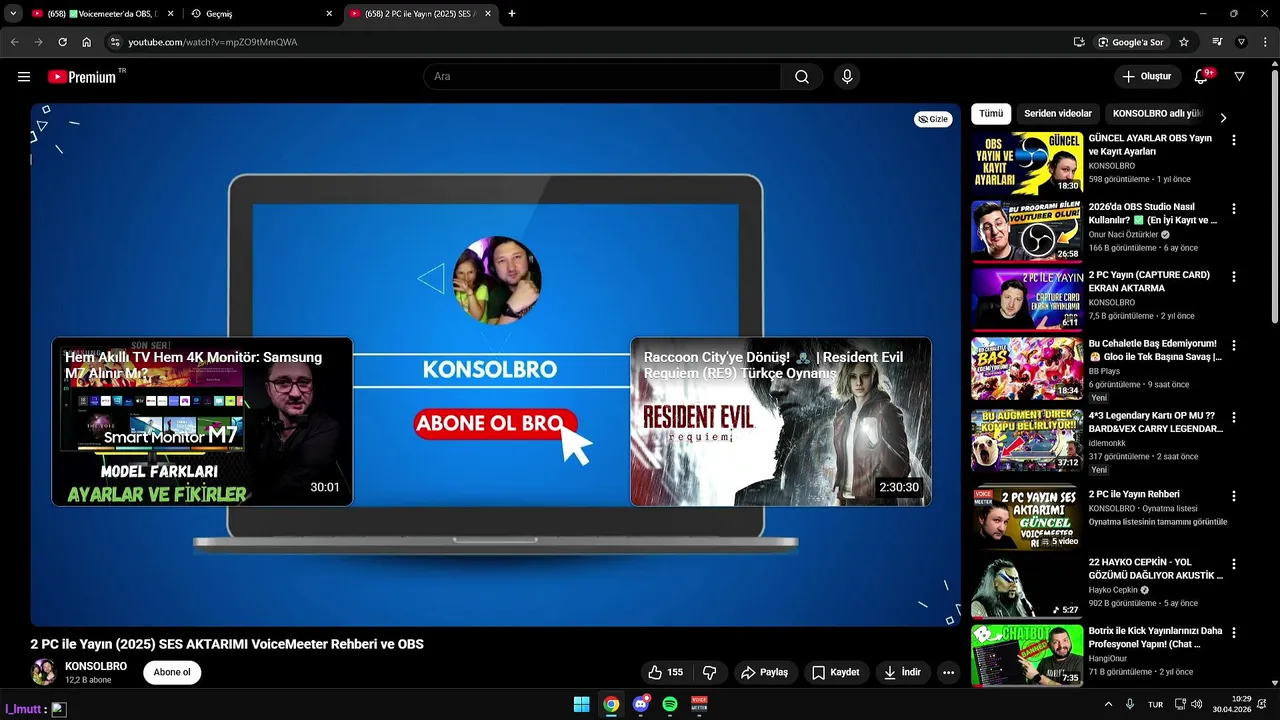Open the browser home page button
The height and width of the screenshot is (720, 1280).
[x=87, y=42]
